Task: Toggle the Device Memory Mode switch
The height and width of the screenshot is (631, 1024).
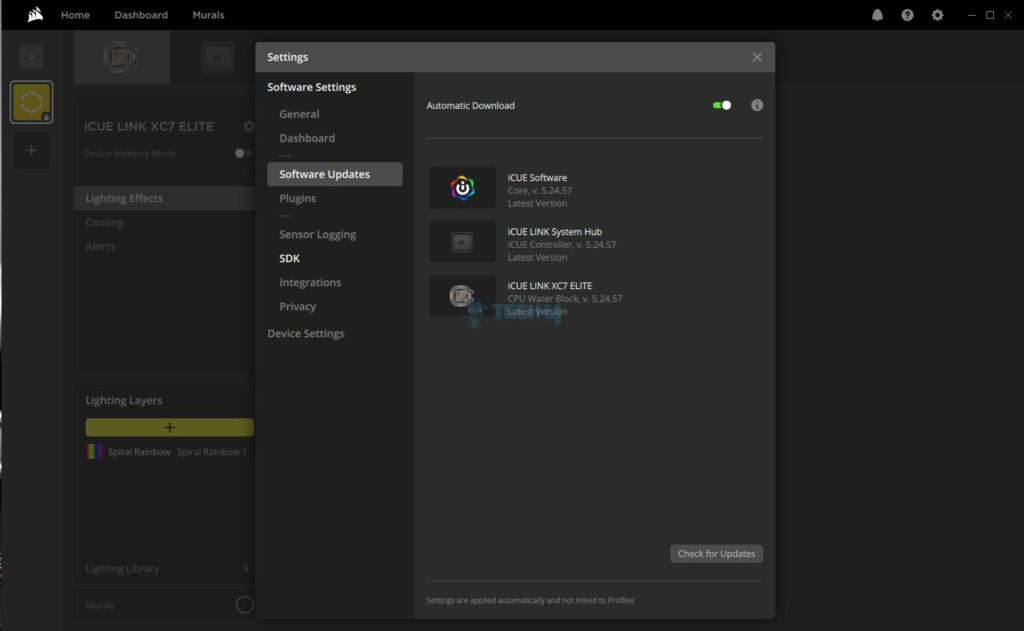Action: (x=243, y=154)
